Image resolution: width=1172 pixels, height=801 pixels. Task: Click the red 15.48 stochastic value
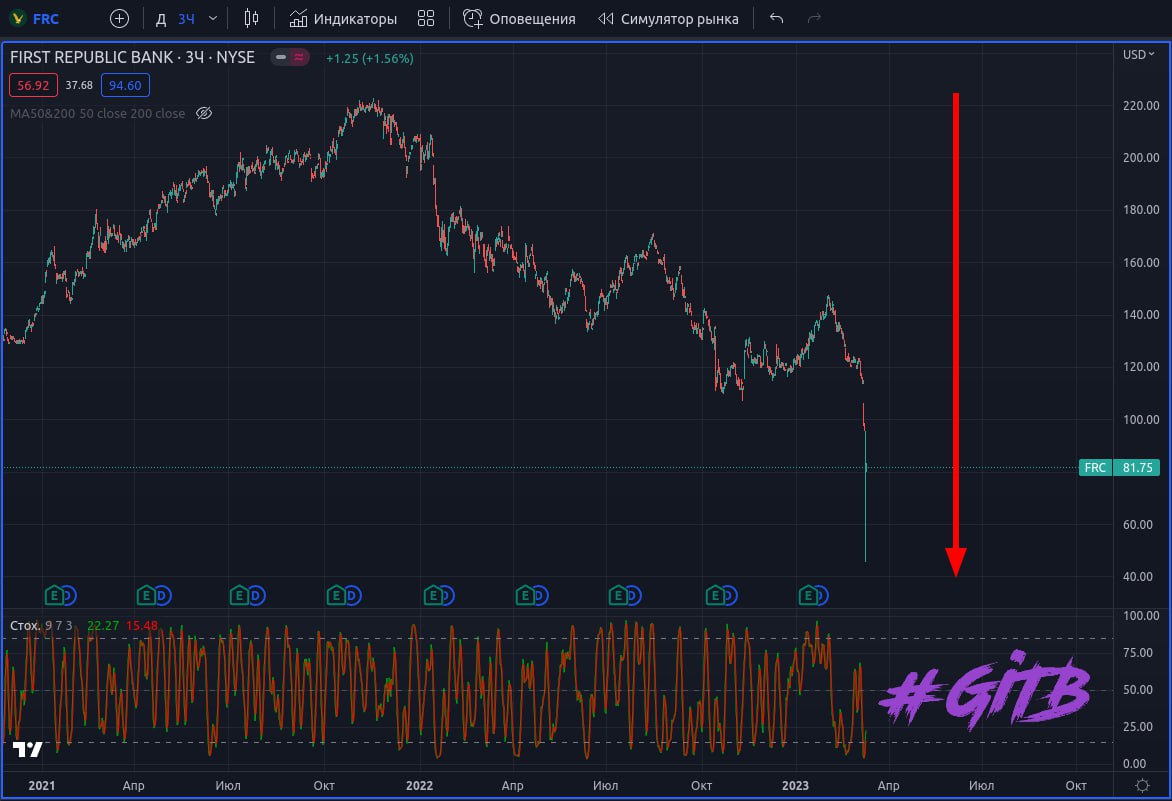pos(142,625)
